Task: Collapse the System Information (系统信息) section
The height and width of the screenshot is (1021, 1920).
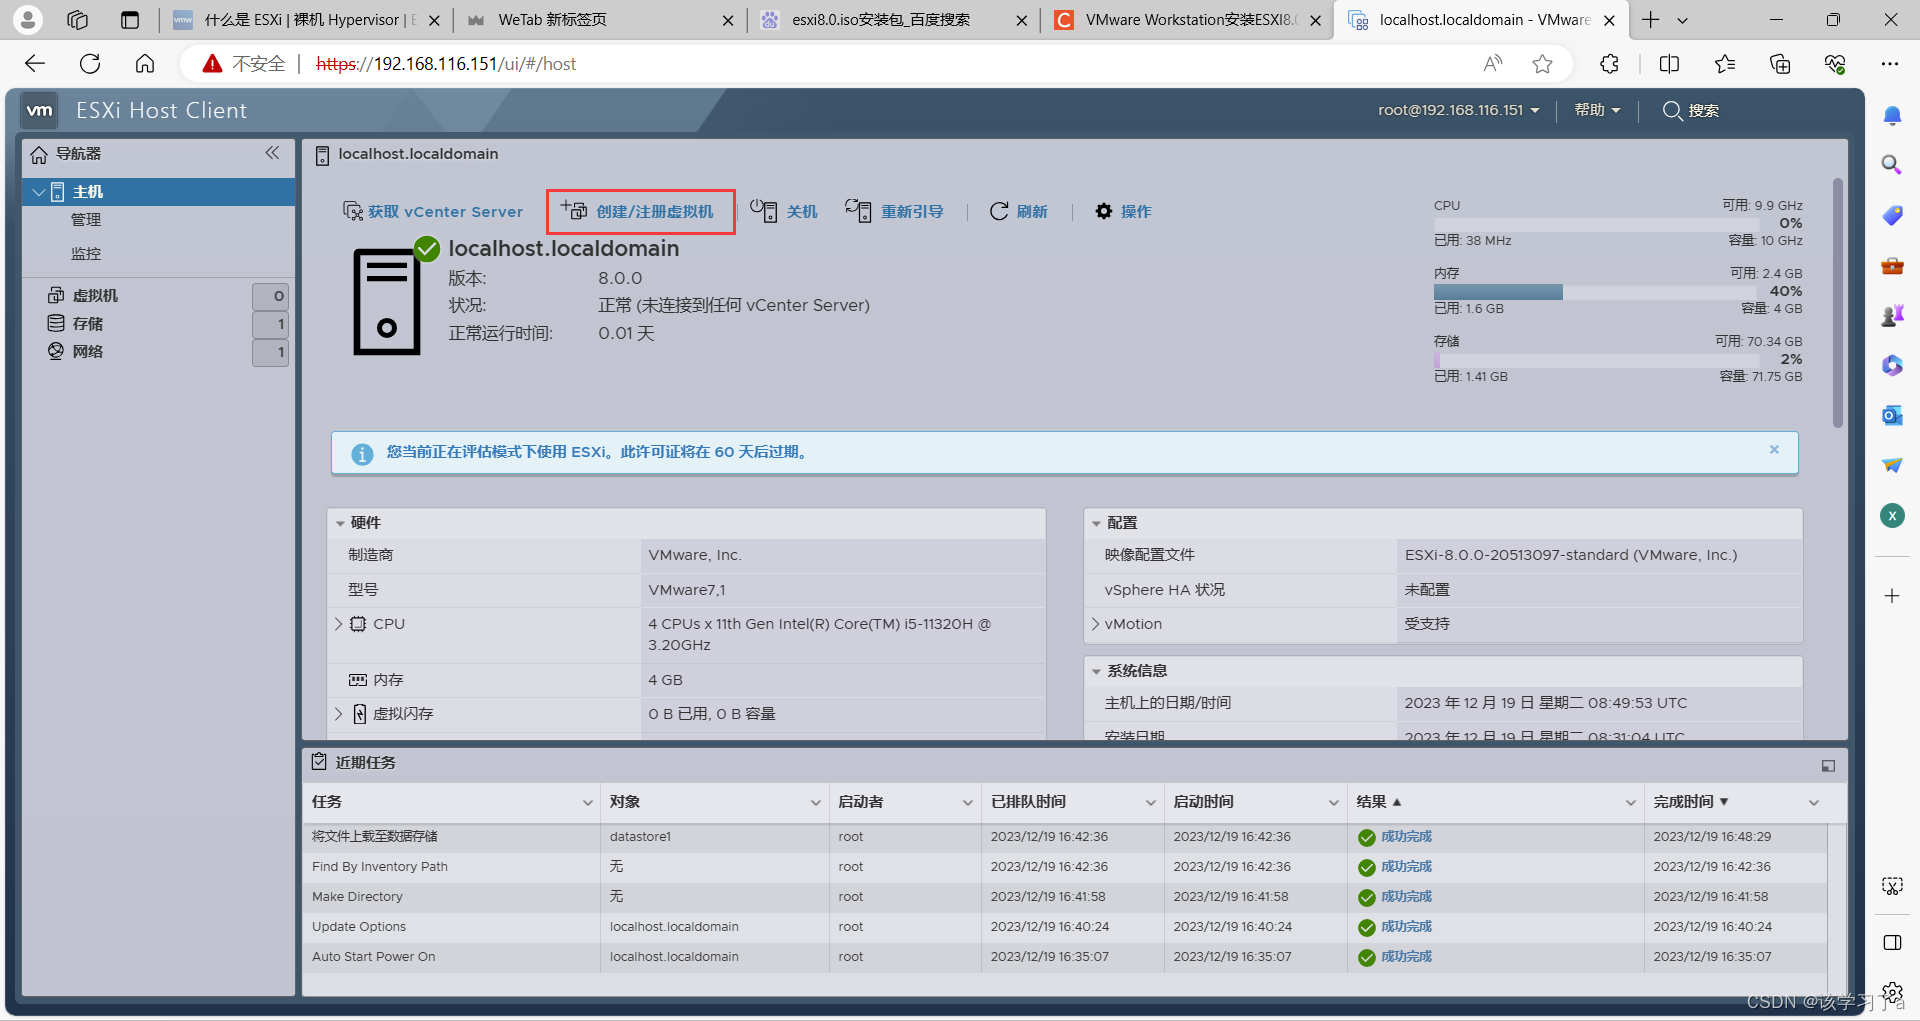Action: [1096, 671]
